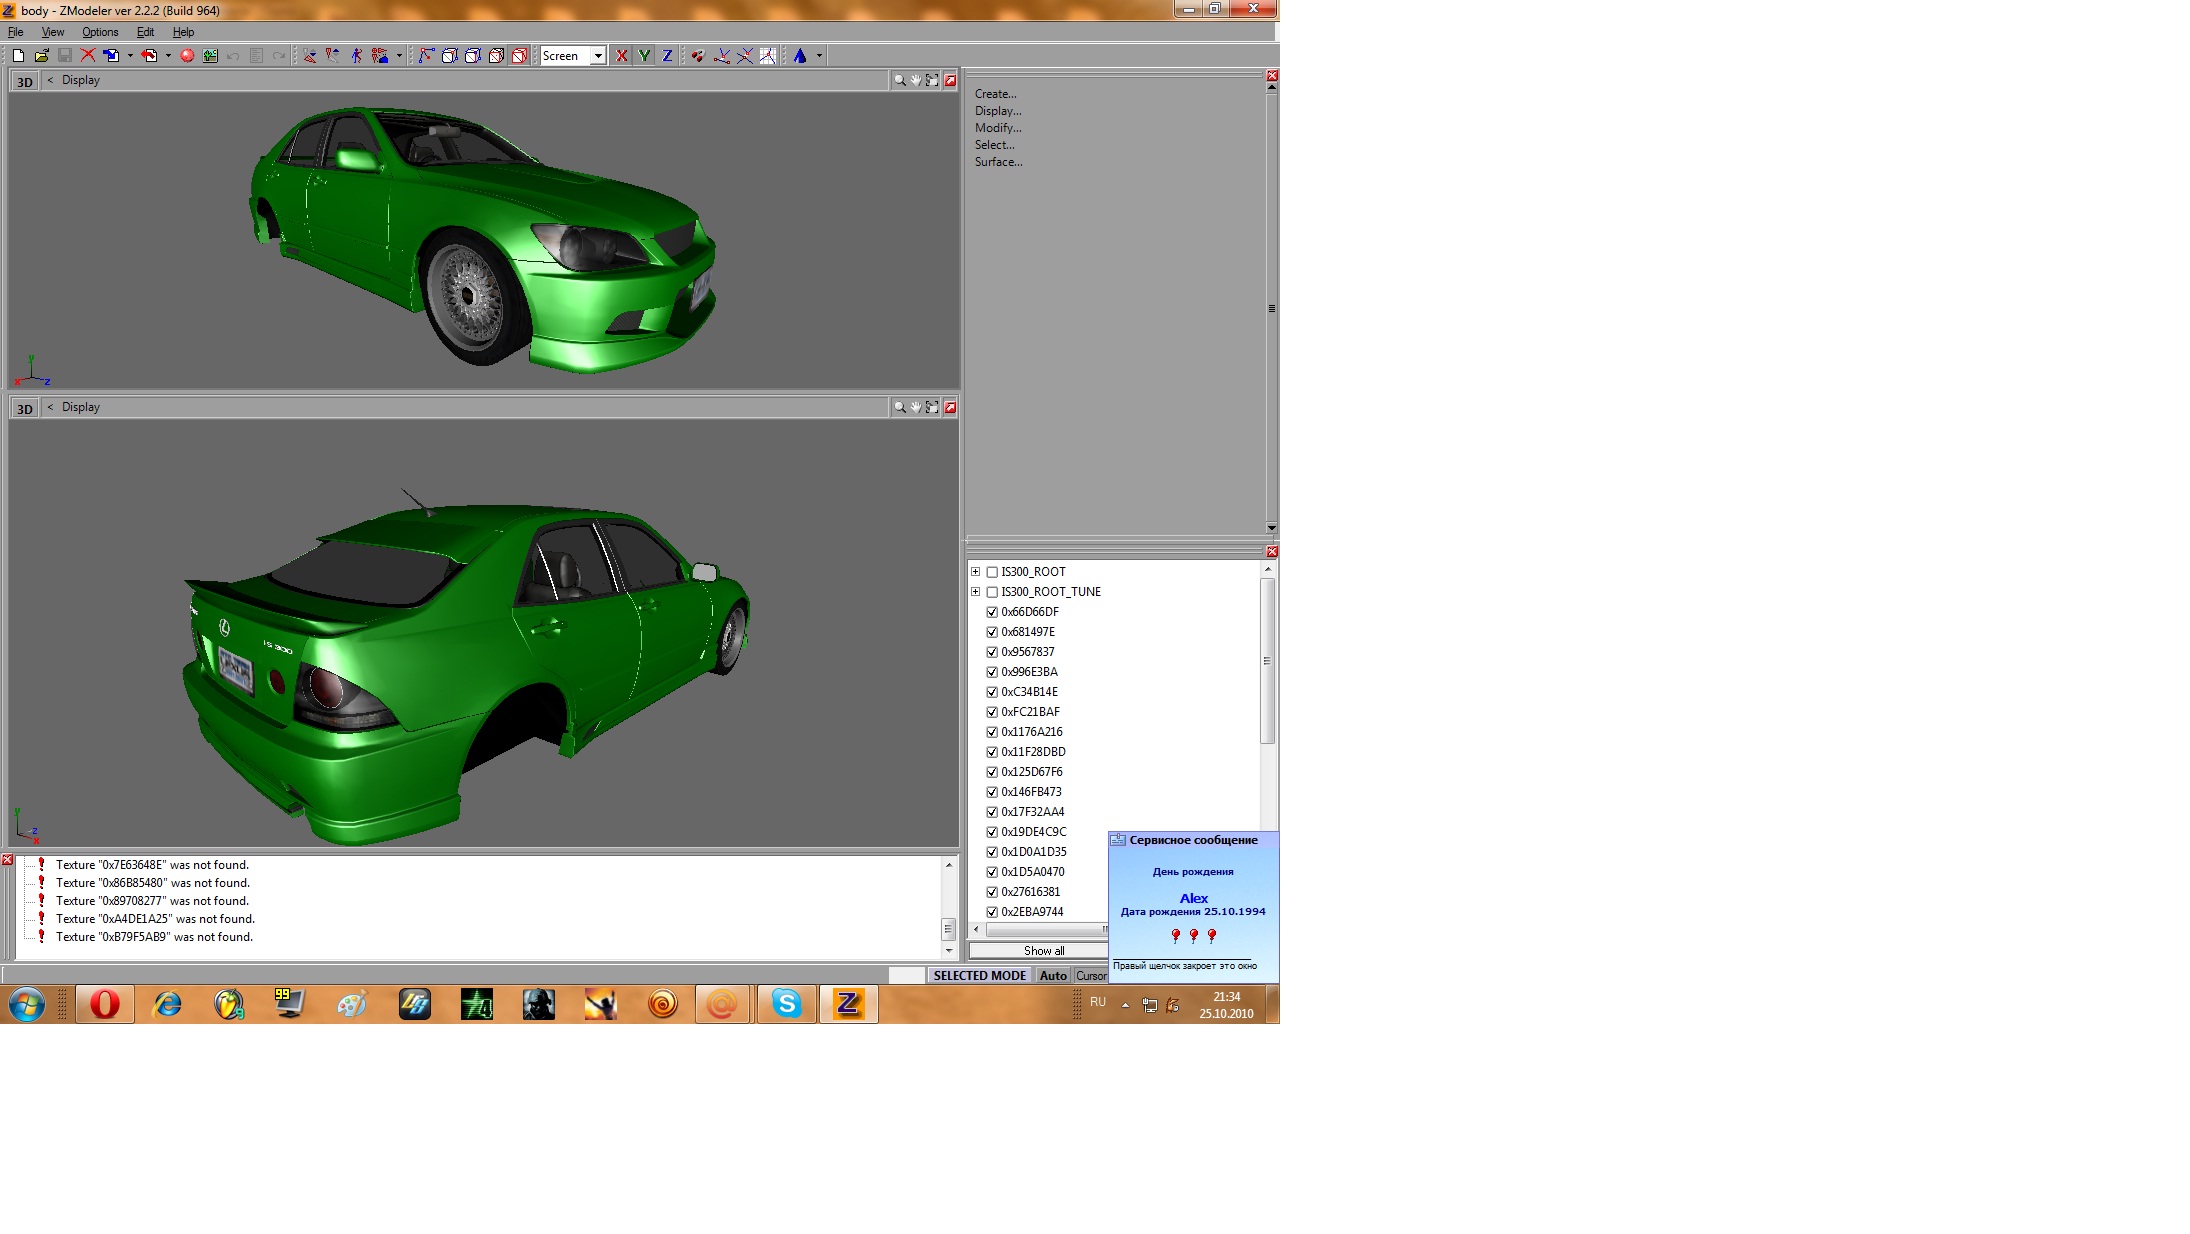This screenshot has width=2190, height=1234.
Task: Click the New file icon
Action: coord(18,56)
